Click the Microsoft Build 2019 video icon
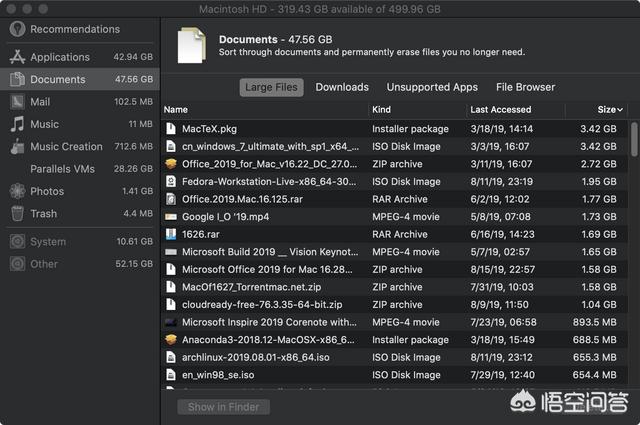This screenshot has width=640, height=425. click(x=171, y=252)
